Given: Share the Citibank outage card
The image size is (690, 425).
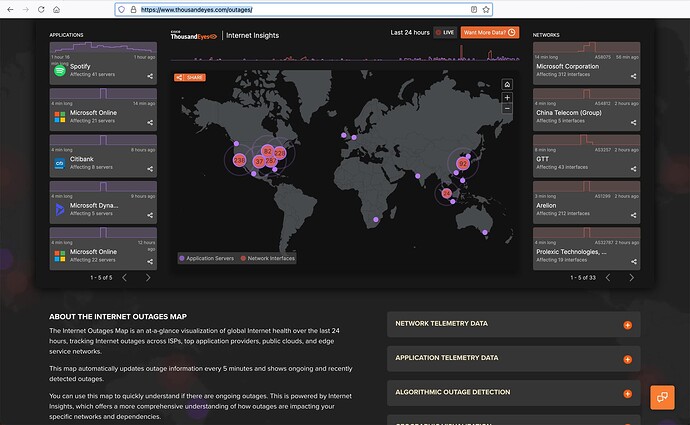Looking at the screenshot, I should pyautogui.click(x=150, y=169).
